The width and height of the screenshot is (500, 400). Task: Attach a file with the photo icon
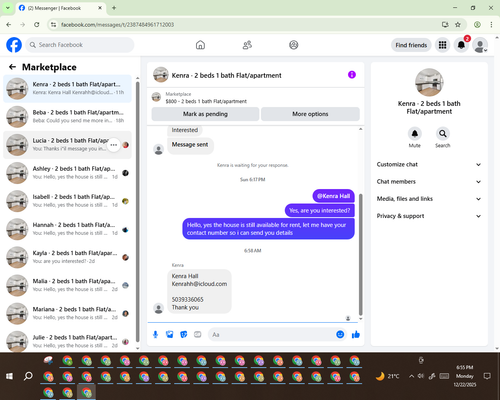pyautogui.click(x=170, y=334)
